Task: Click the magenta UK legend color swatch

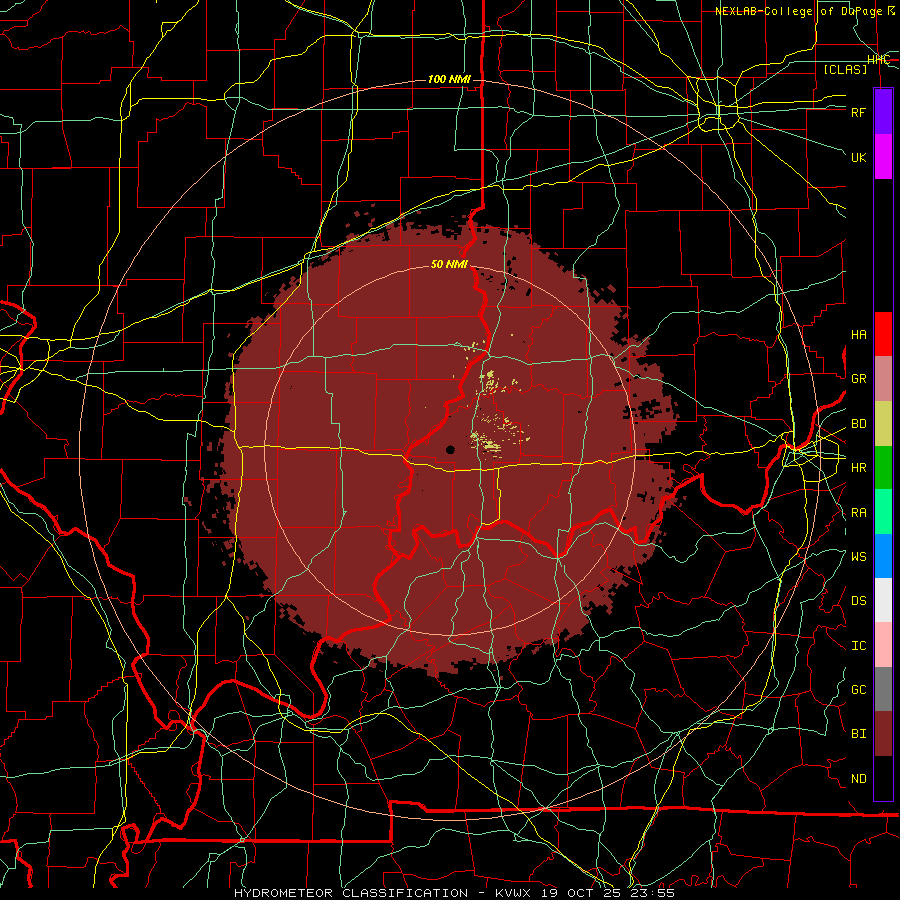Action: click(883, 157)
